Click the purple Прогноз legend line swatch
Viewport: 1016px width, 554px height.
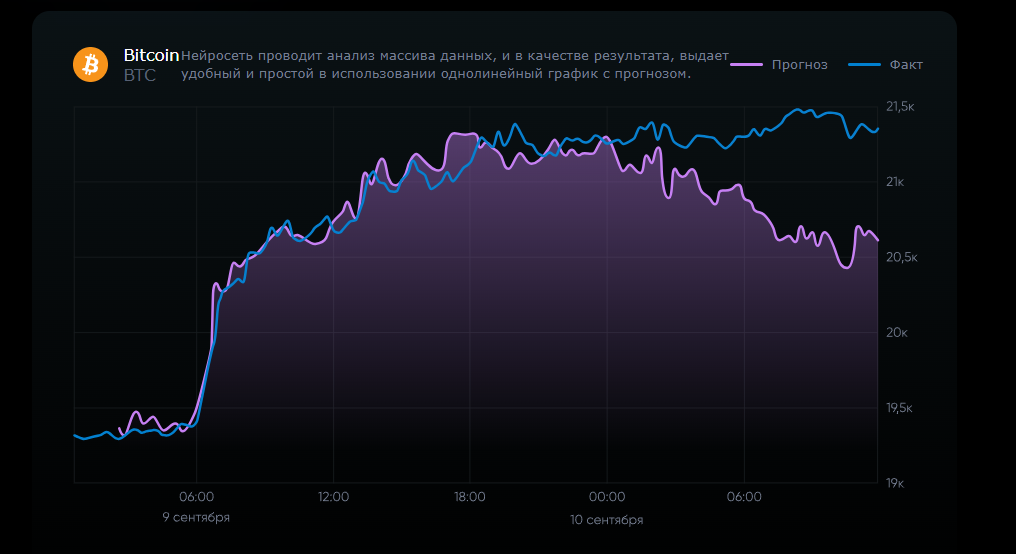[x=746, y=65]
